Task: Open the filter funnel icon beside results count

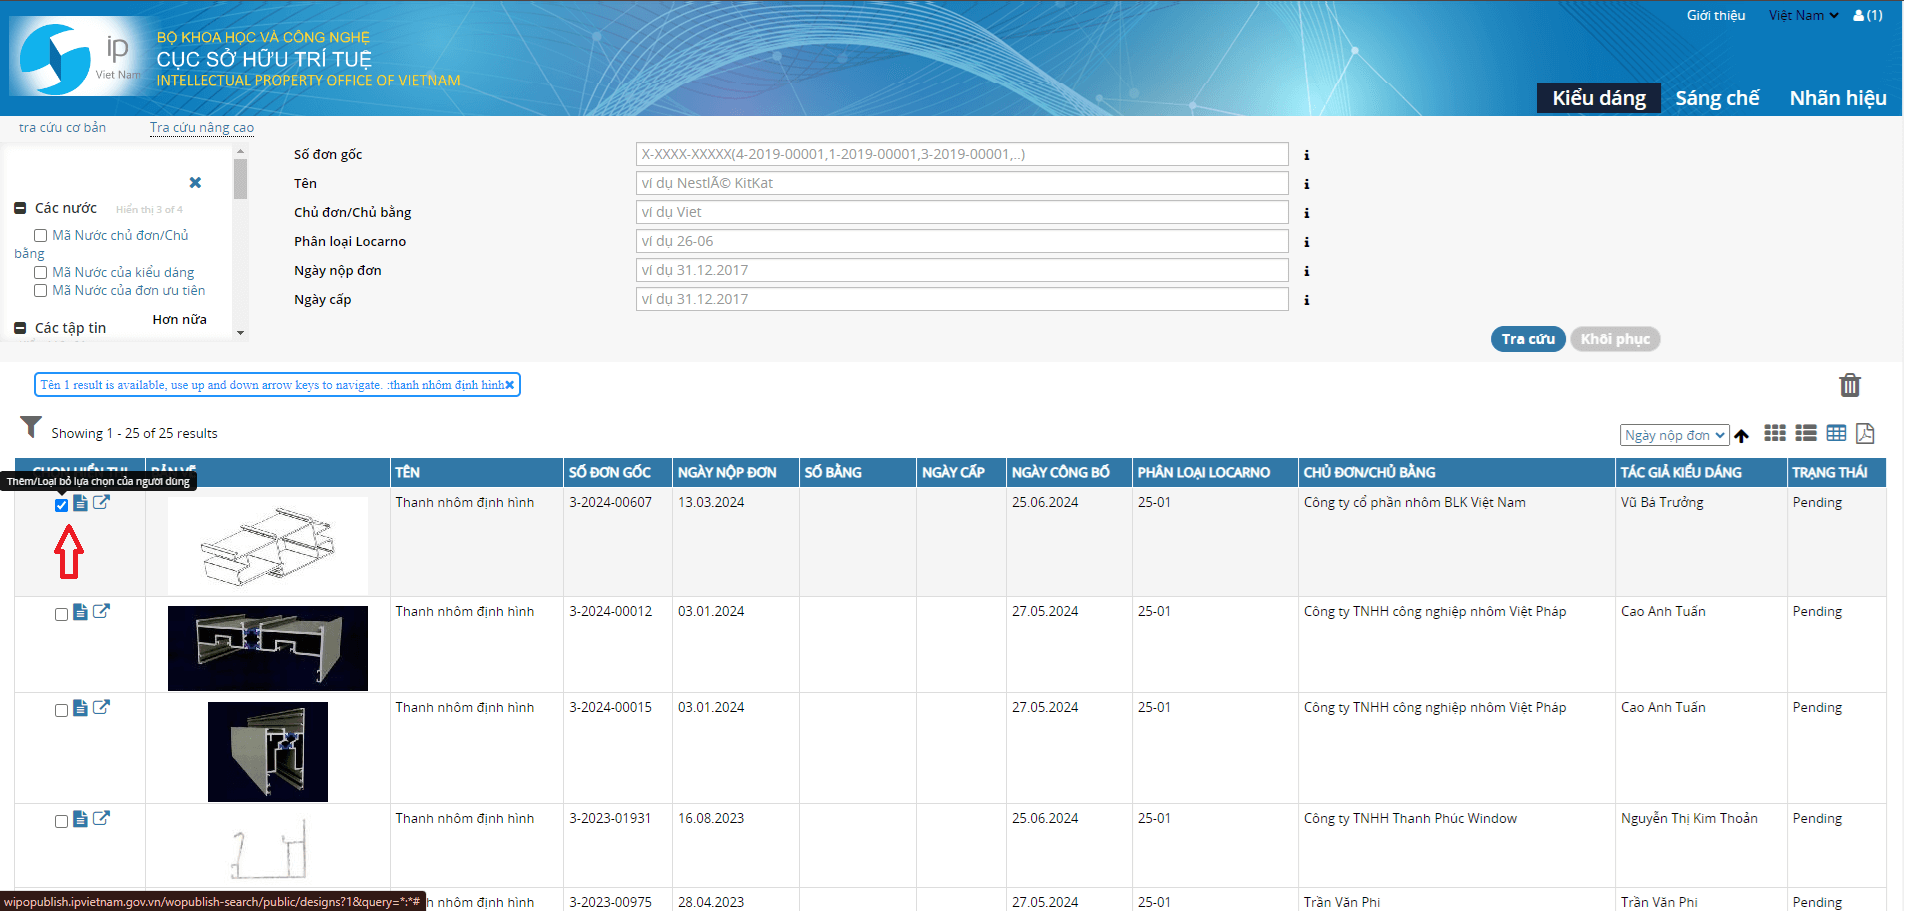Action: point(31,428)
